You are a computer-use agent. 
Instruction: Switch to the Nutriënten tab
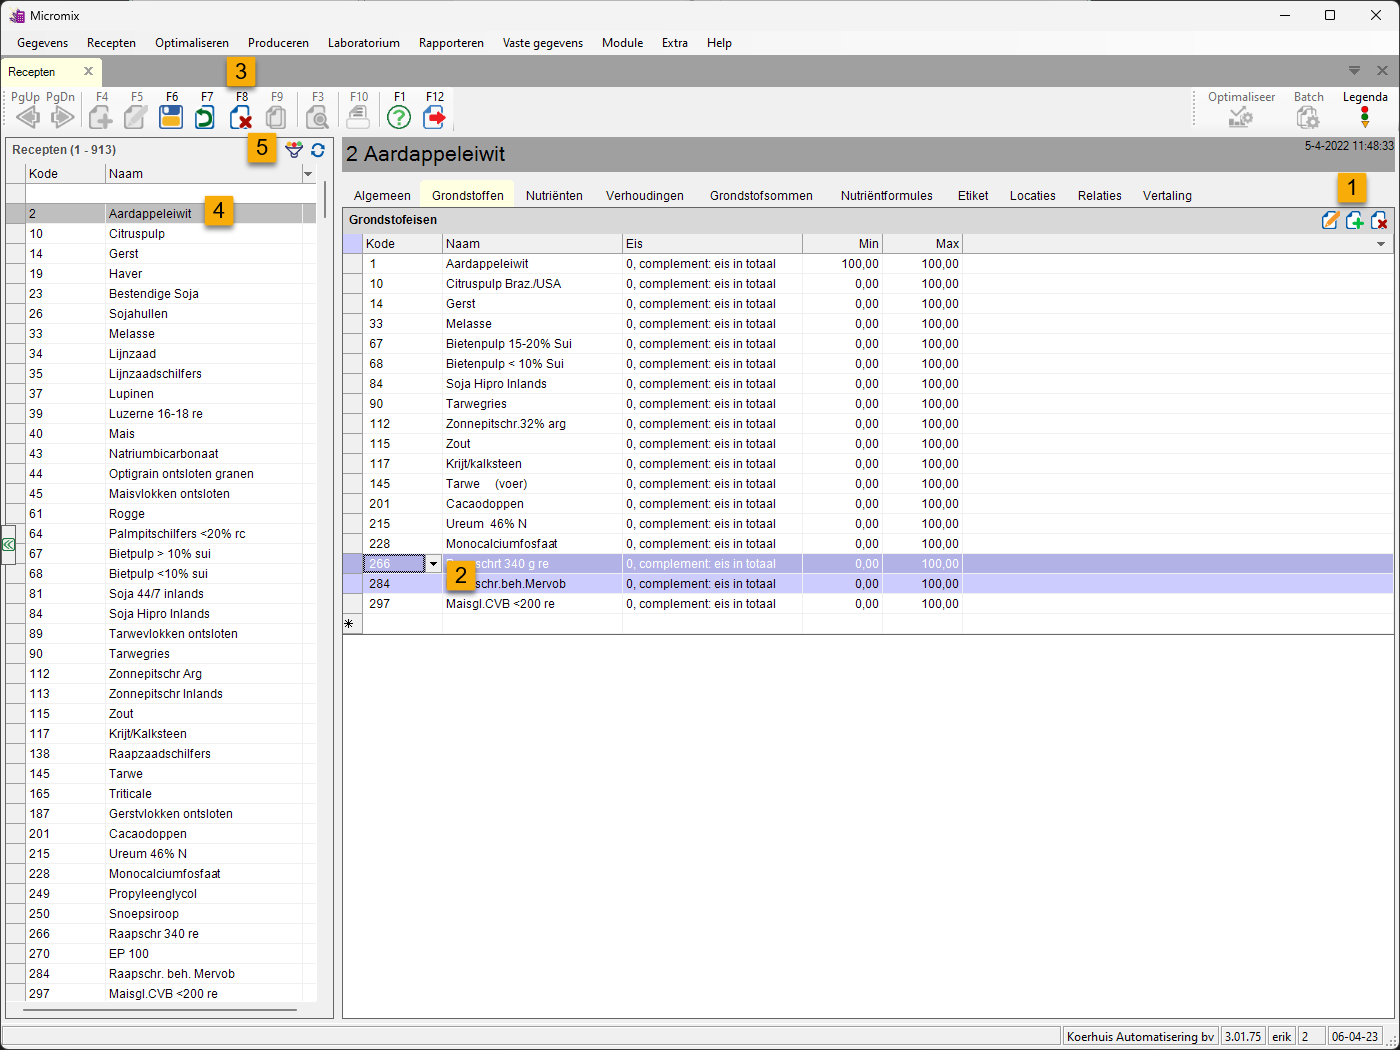pos(554,196)
